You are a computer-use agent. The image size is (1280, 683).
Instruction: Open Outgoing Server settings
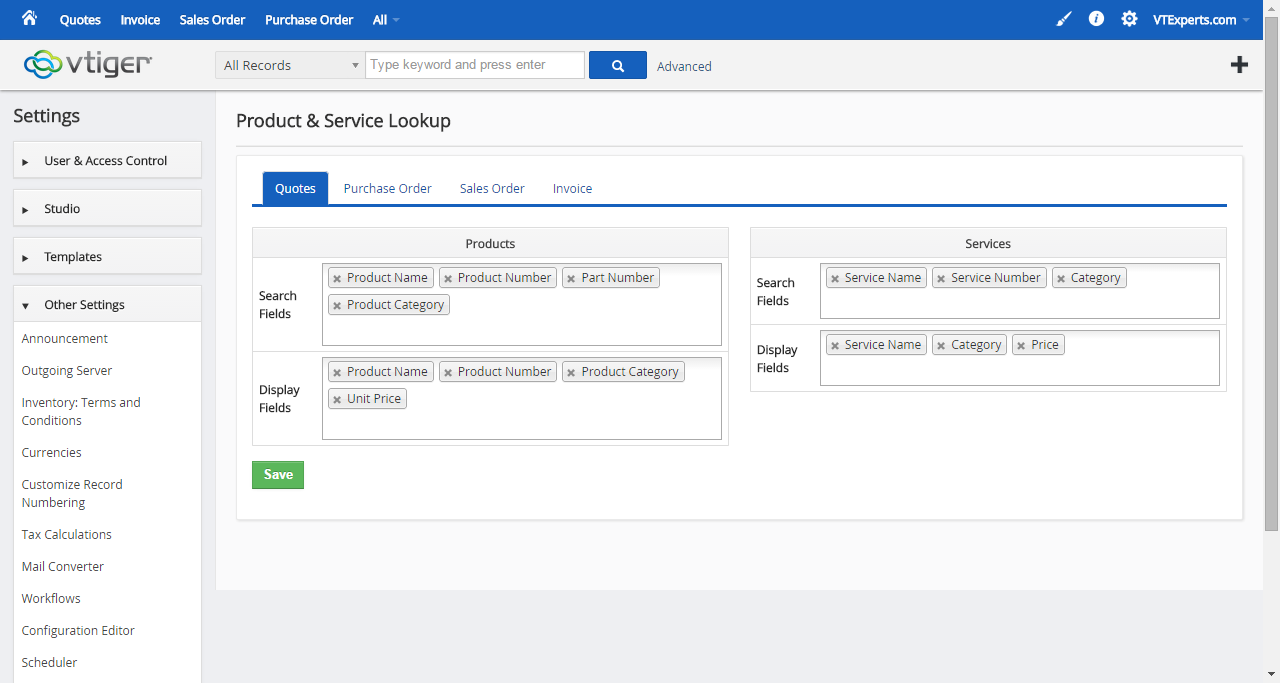[67, 371]
